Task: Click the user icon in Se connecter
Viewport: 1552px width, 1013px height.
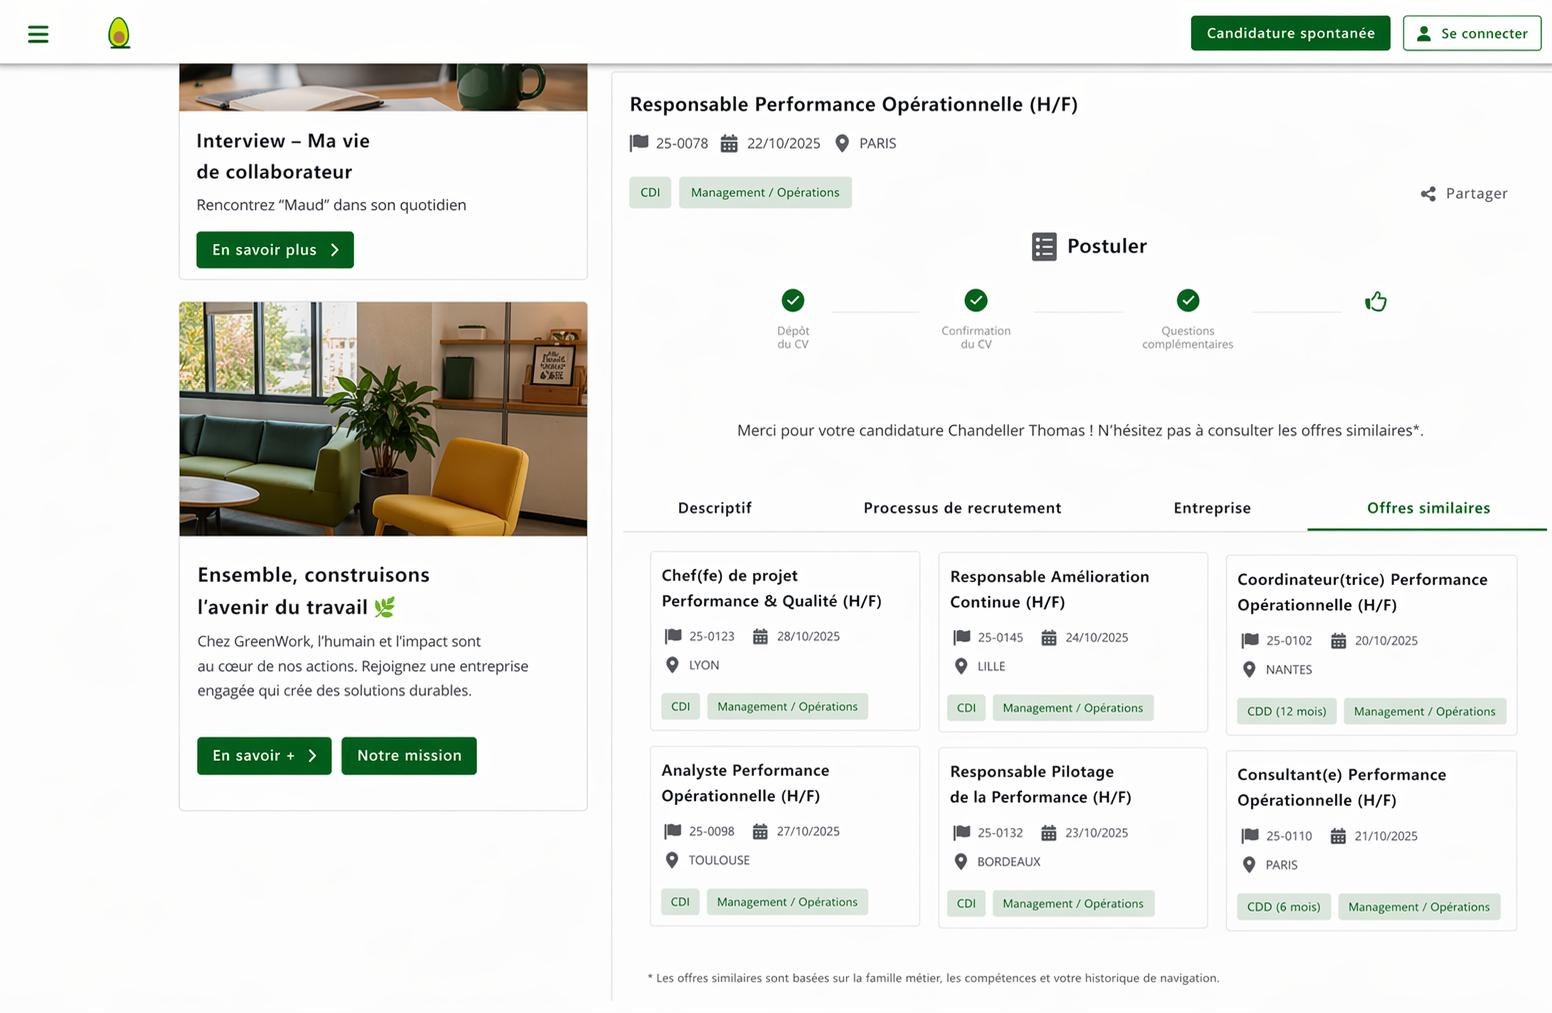Action: pyautogui.click(x=1424, y=34)
